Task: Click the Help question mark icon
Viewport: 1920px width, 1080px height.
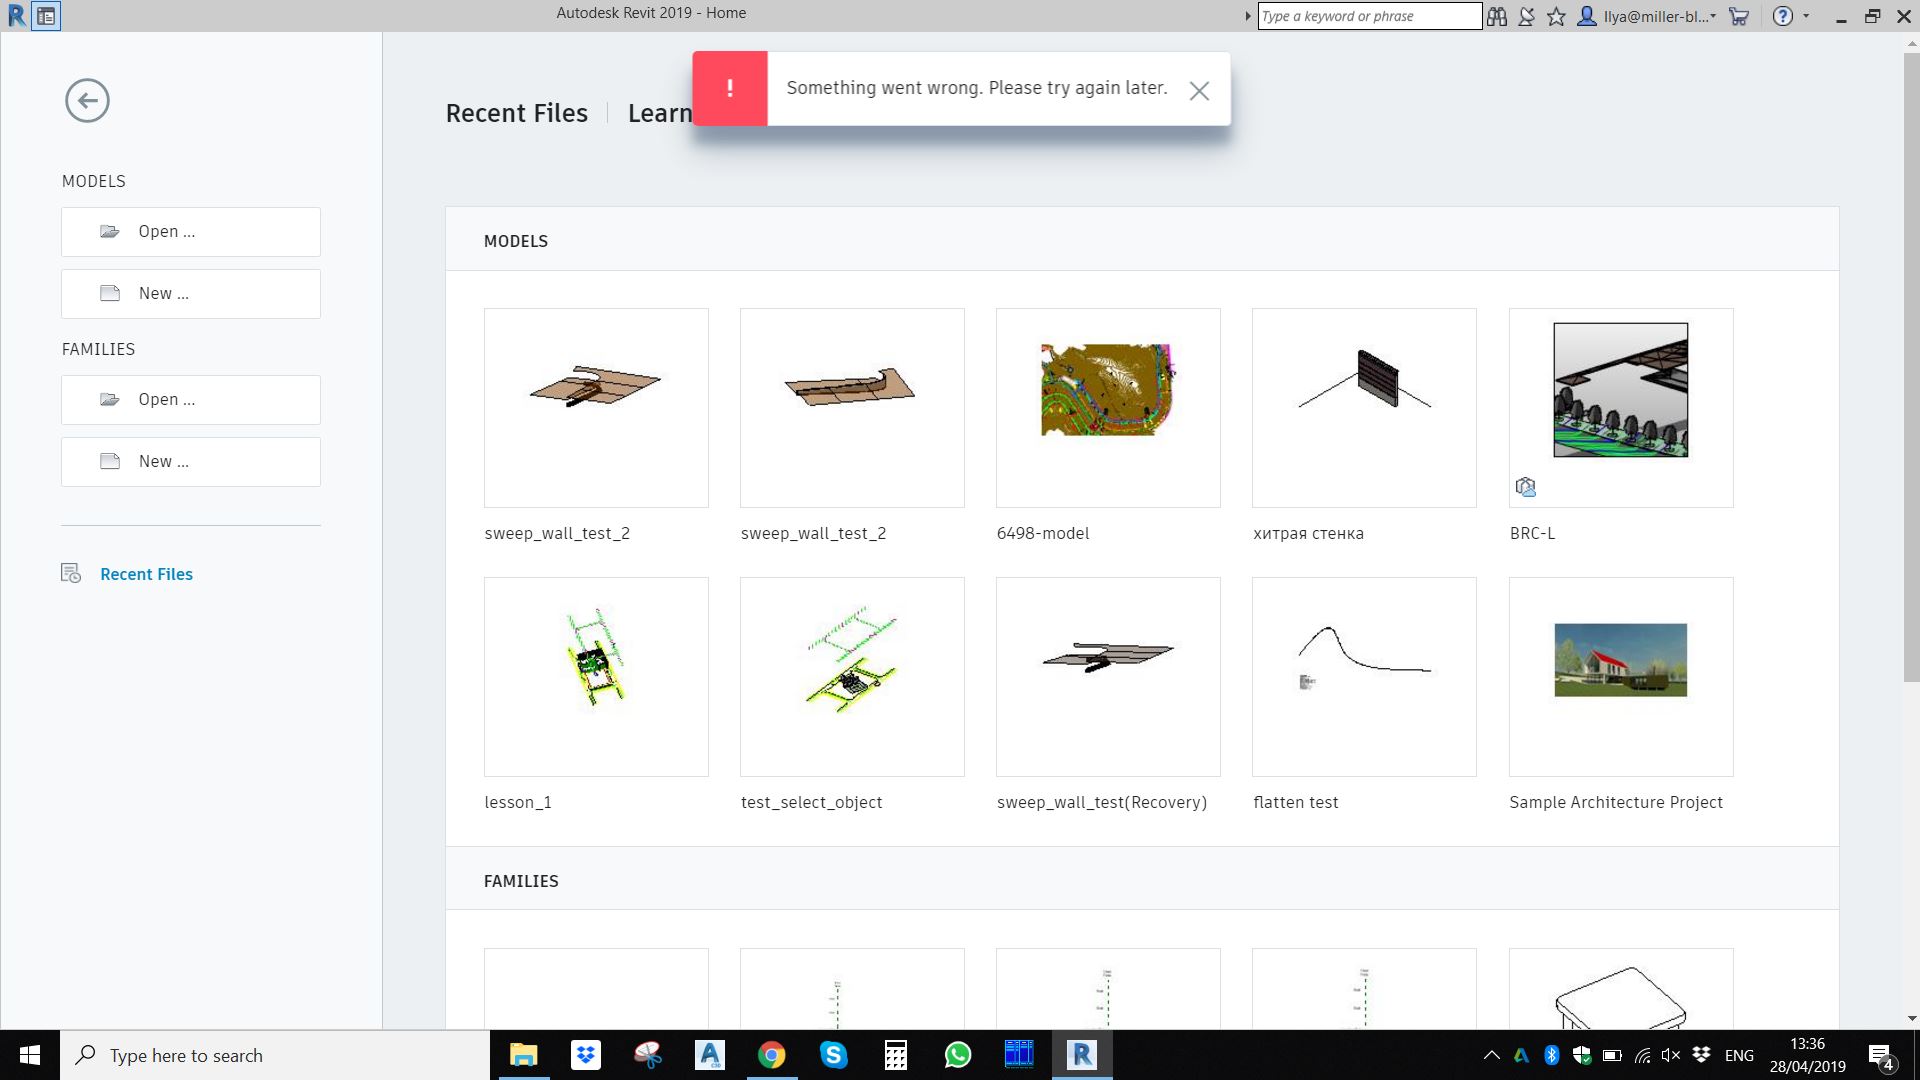Action: 1783,16
